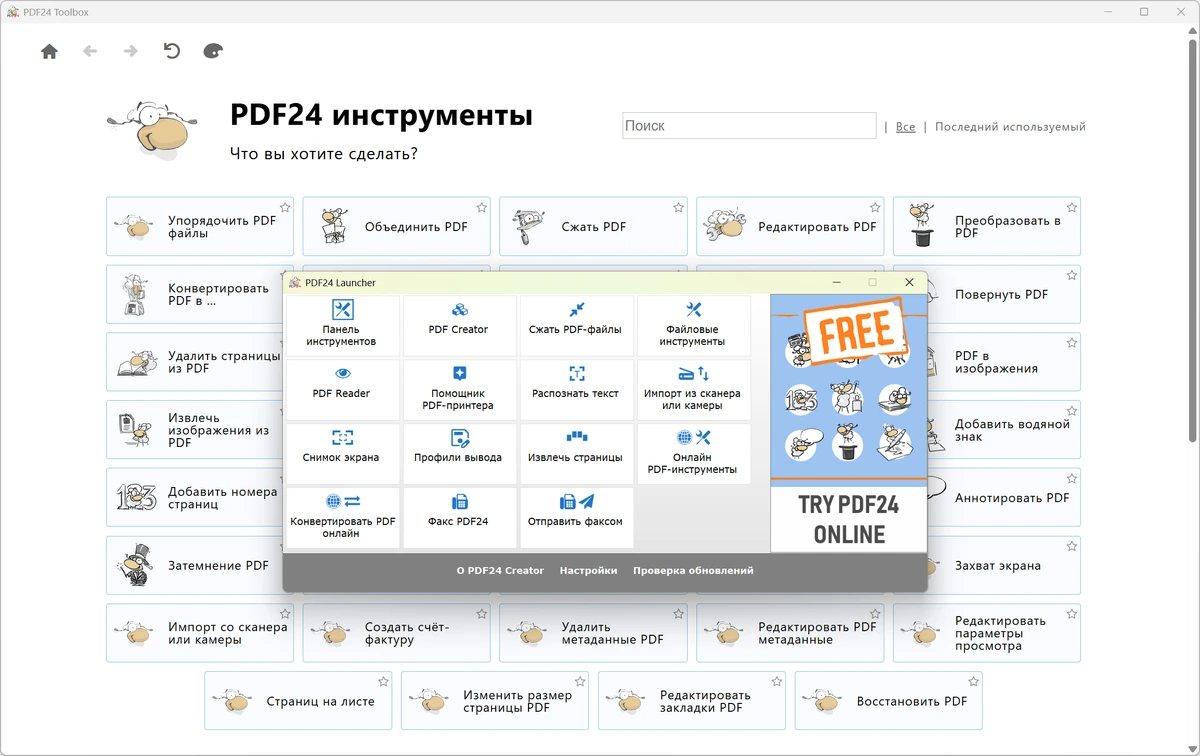Open Отправить факсом tile
Viewport: 1200px width, 756px height.
[576, 517]
